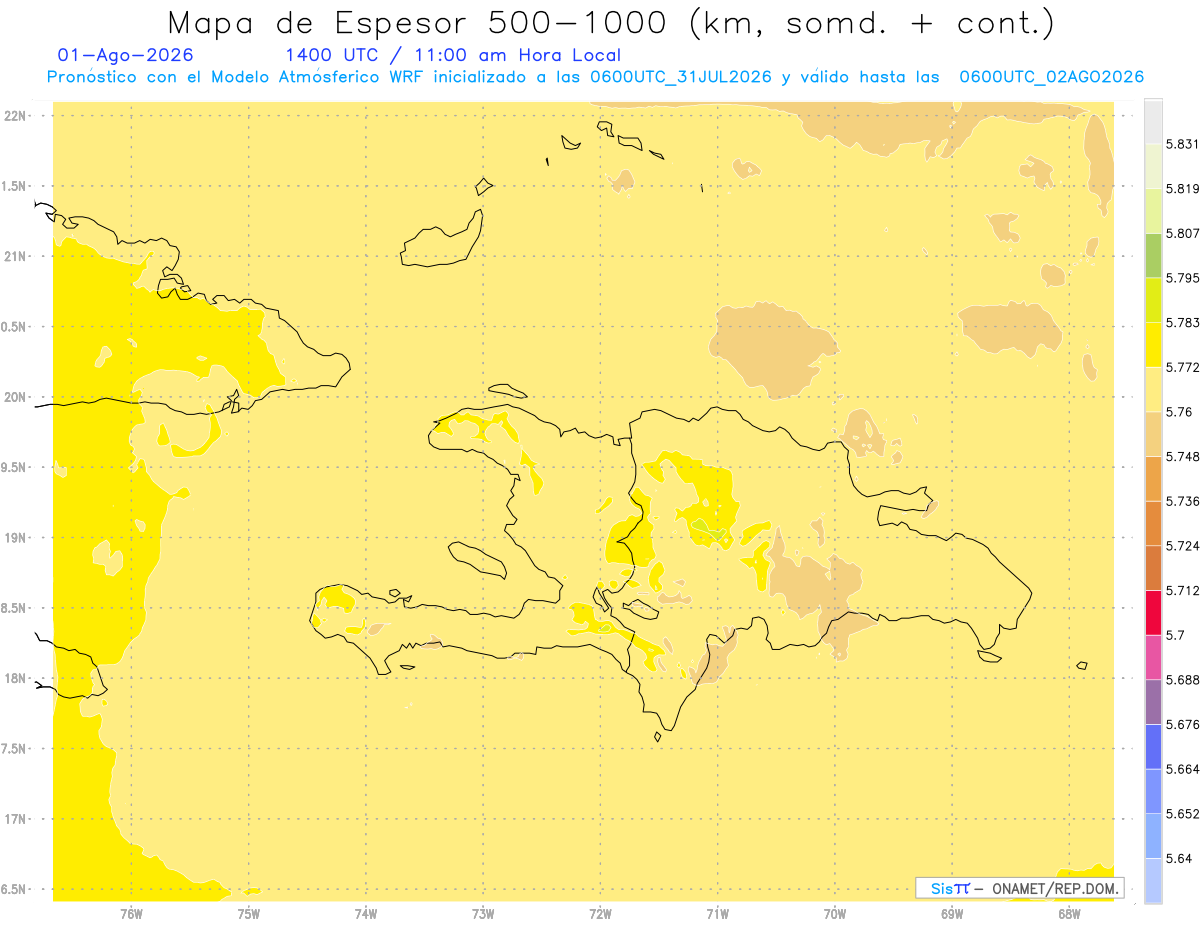This screenshot has width=1200, height=927.
Task: Click the 6.5N latitude label
Action: [x=15, y=889]
